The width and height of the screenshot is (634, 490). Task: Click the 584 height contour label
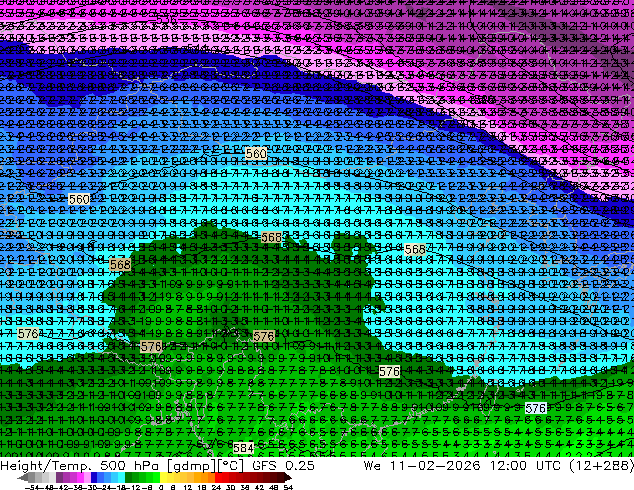pos(243,448)
